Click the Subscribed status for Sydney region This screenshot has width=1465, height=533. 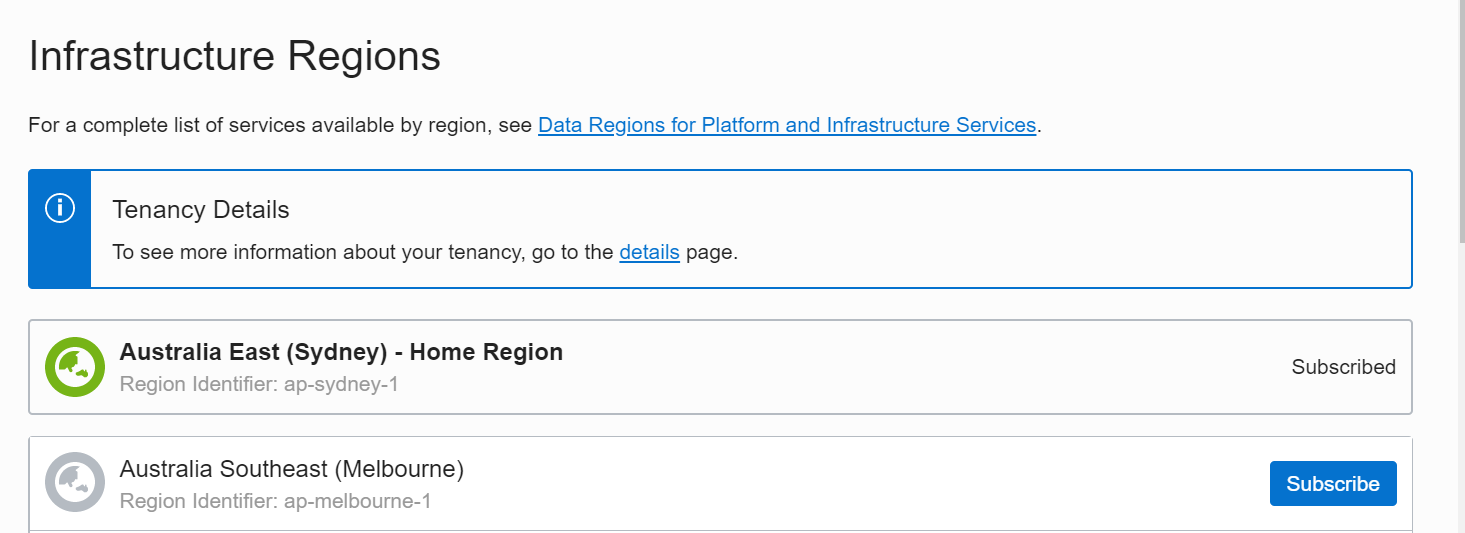[x=1343, y=367]
